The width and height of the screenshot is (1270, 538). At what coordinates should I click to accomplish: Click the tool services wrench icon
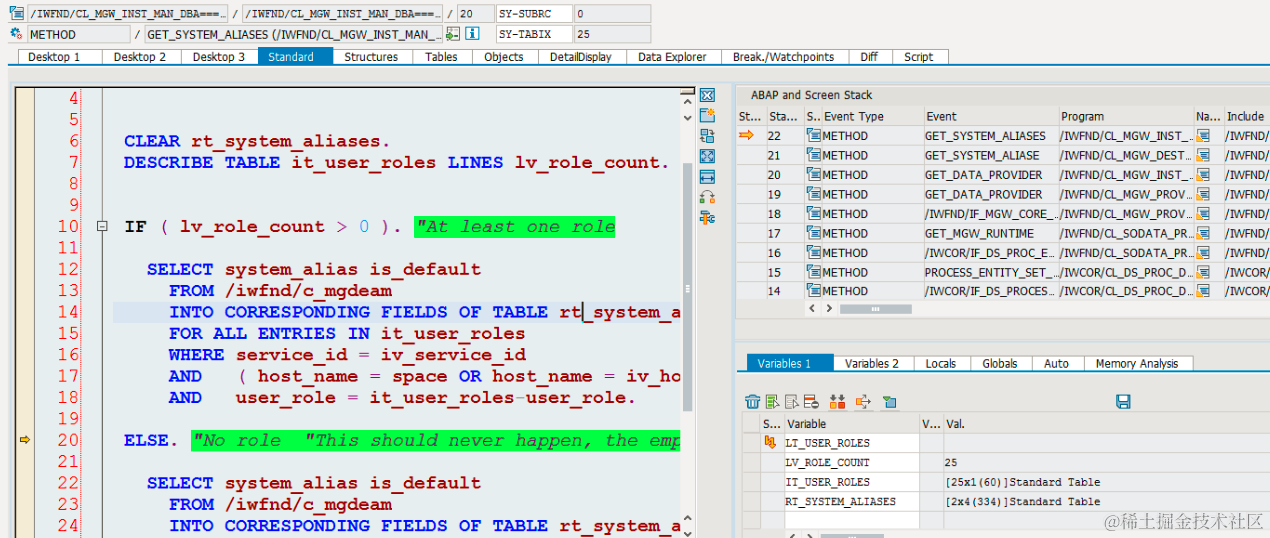click(708, 217)
